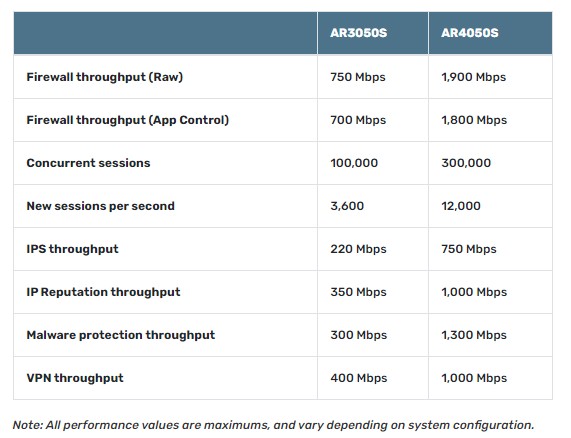
Task: Click the Concurrent sessions row label
Action: (x=88, y=163)
